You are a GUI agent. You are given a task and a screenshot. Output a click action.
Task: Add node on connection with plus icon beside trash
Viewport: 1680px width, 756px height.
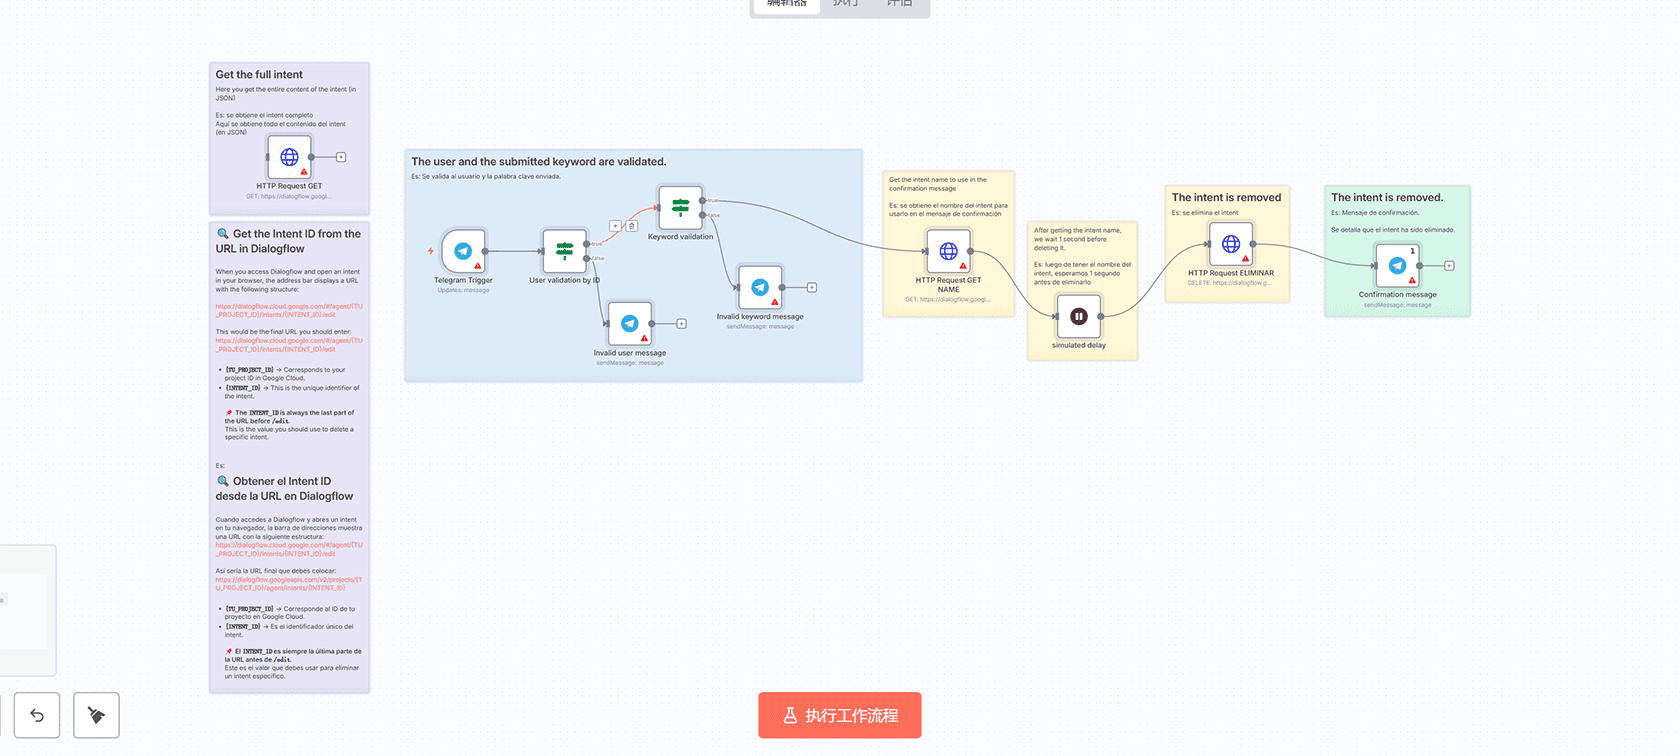(615, 226)
